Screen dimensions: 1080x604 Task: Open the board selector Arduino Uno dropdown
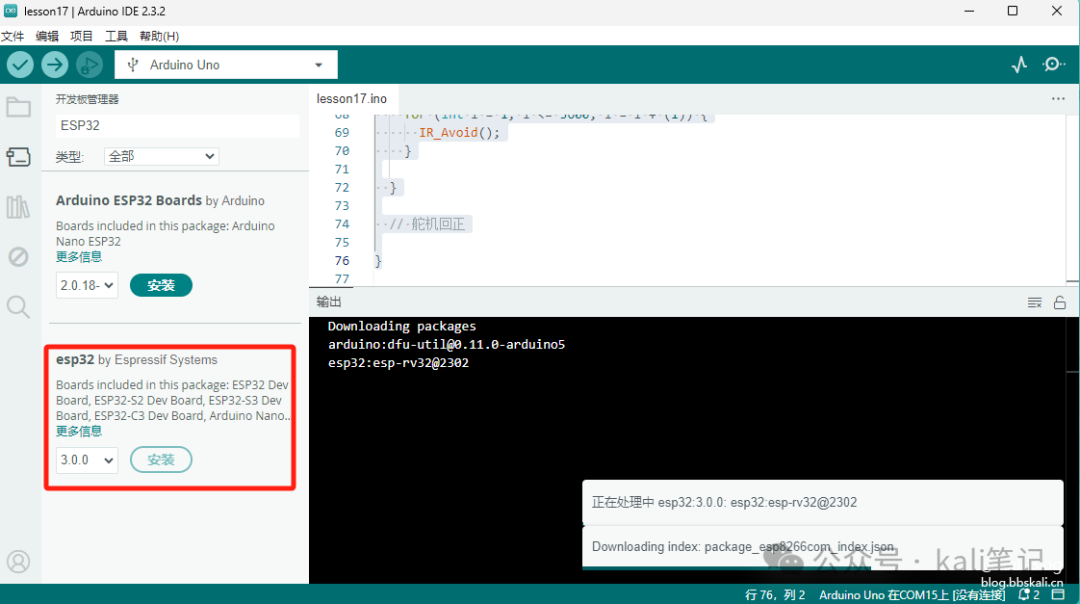(226, 65)
